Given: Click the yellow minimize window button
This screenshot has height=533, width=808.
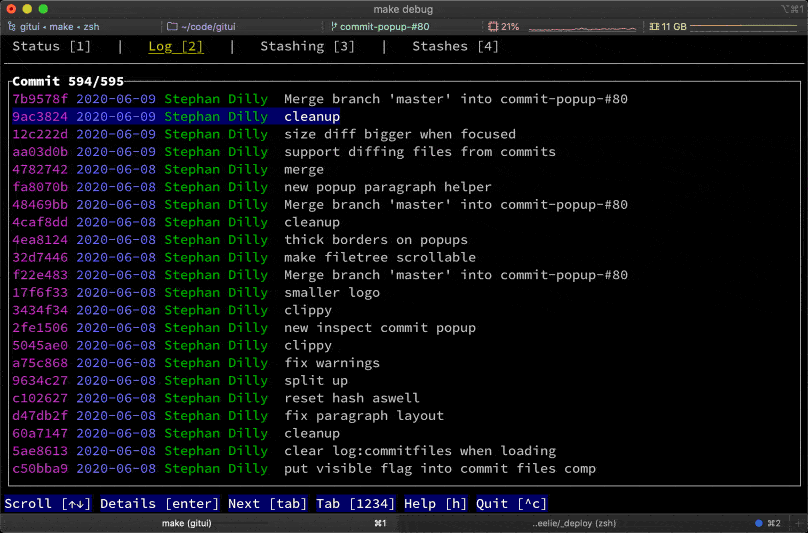Looking at the screenshot, I should click(x=27, y=9).
